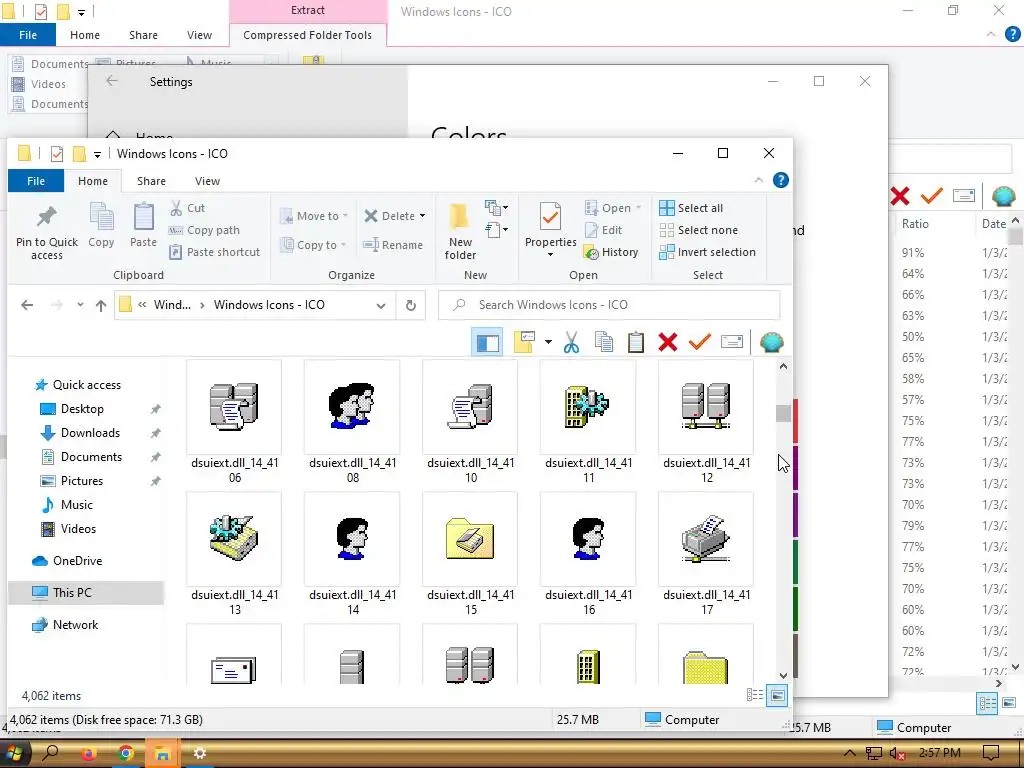Open the Properties ribbon button

point(551,229)
